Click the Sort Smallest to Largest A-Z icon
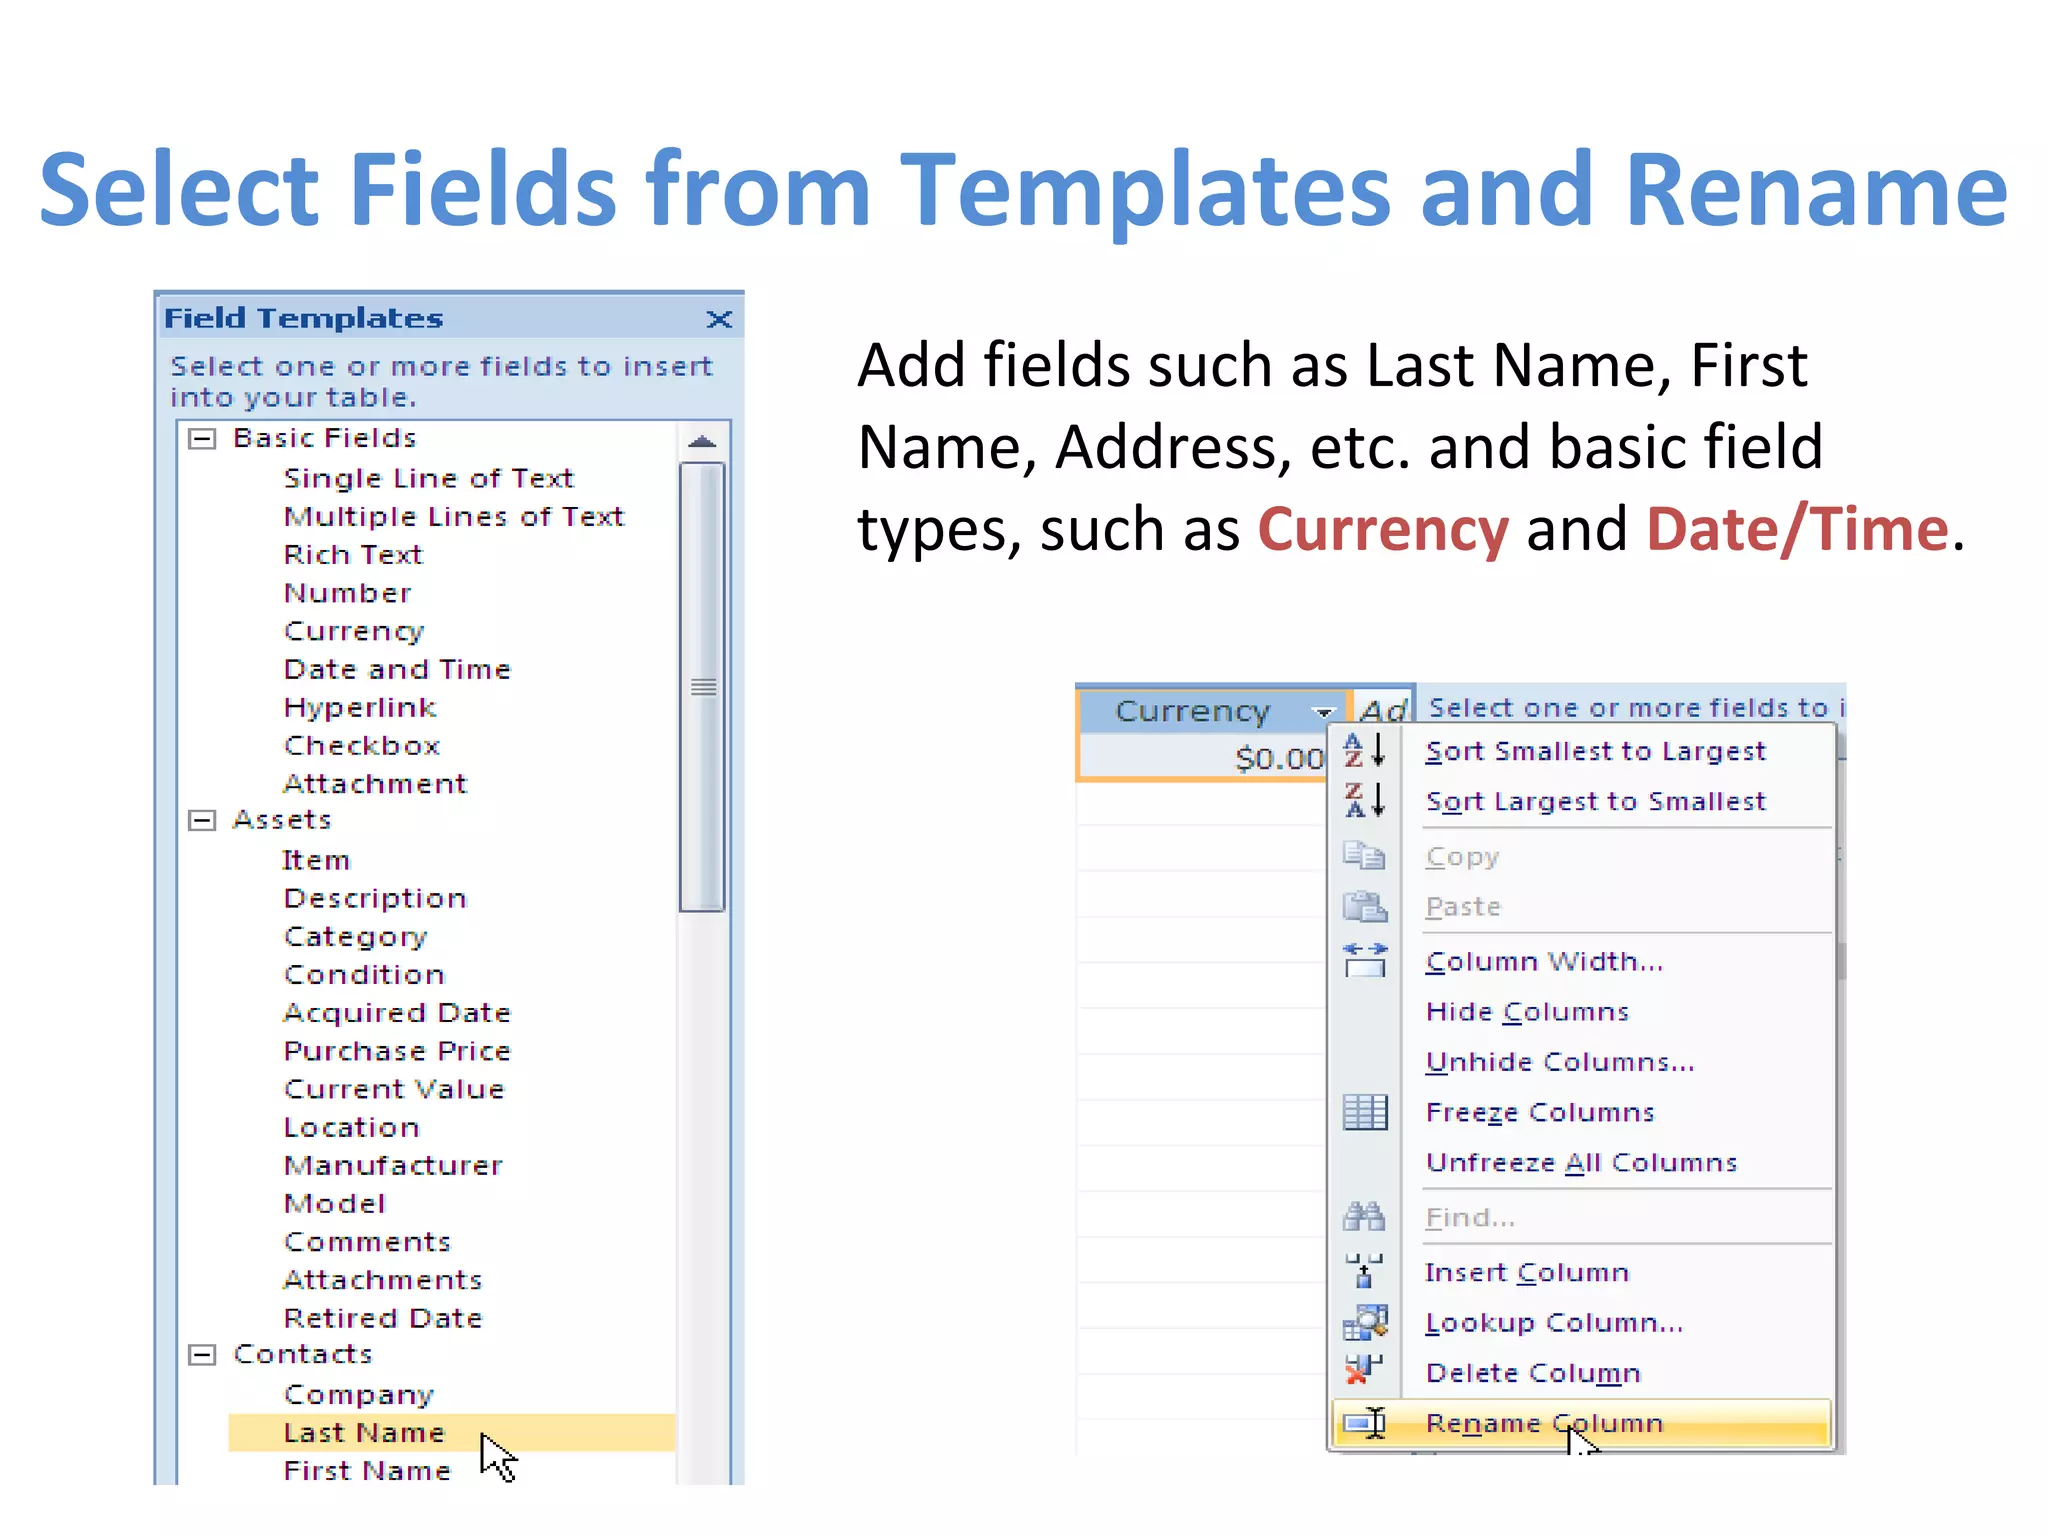This screenshot has height=1536, width=2048. 1364,750
